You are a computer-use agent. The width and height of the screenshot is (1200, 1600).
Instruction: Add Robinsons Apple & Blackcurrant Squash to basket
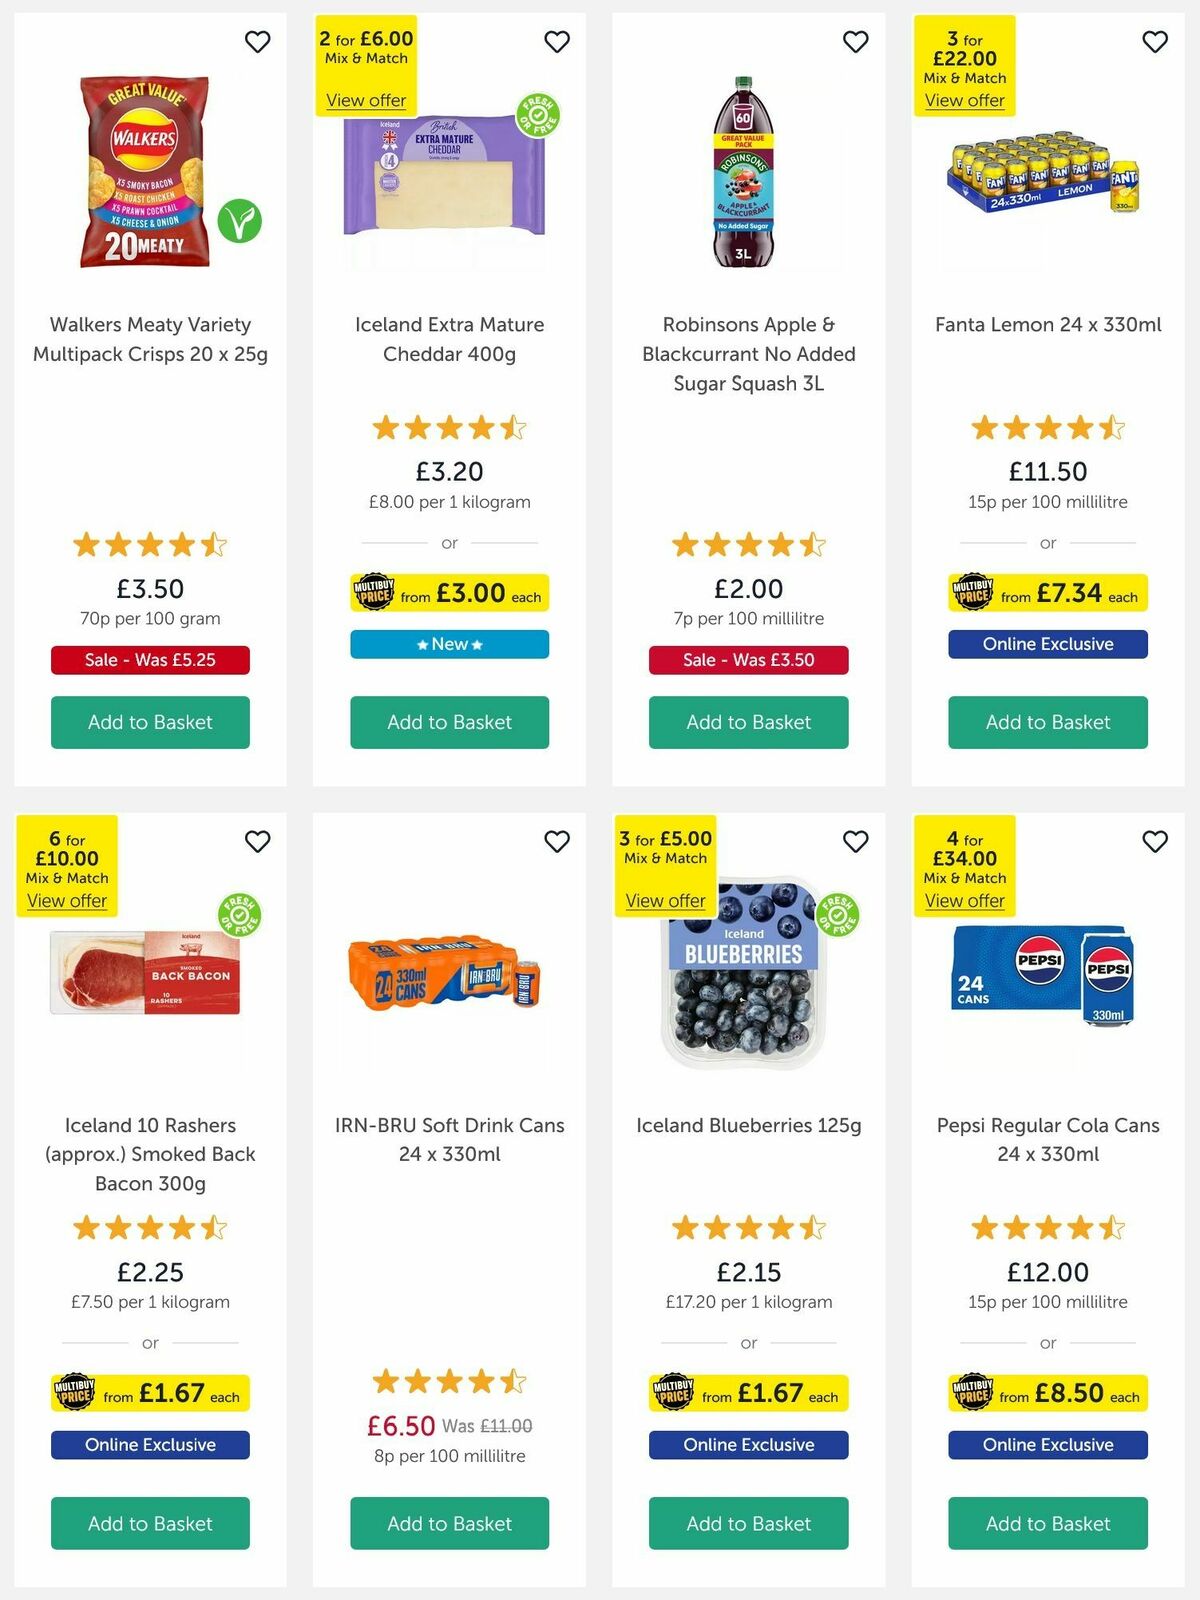(x=748, y=722)
